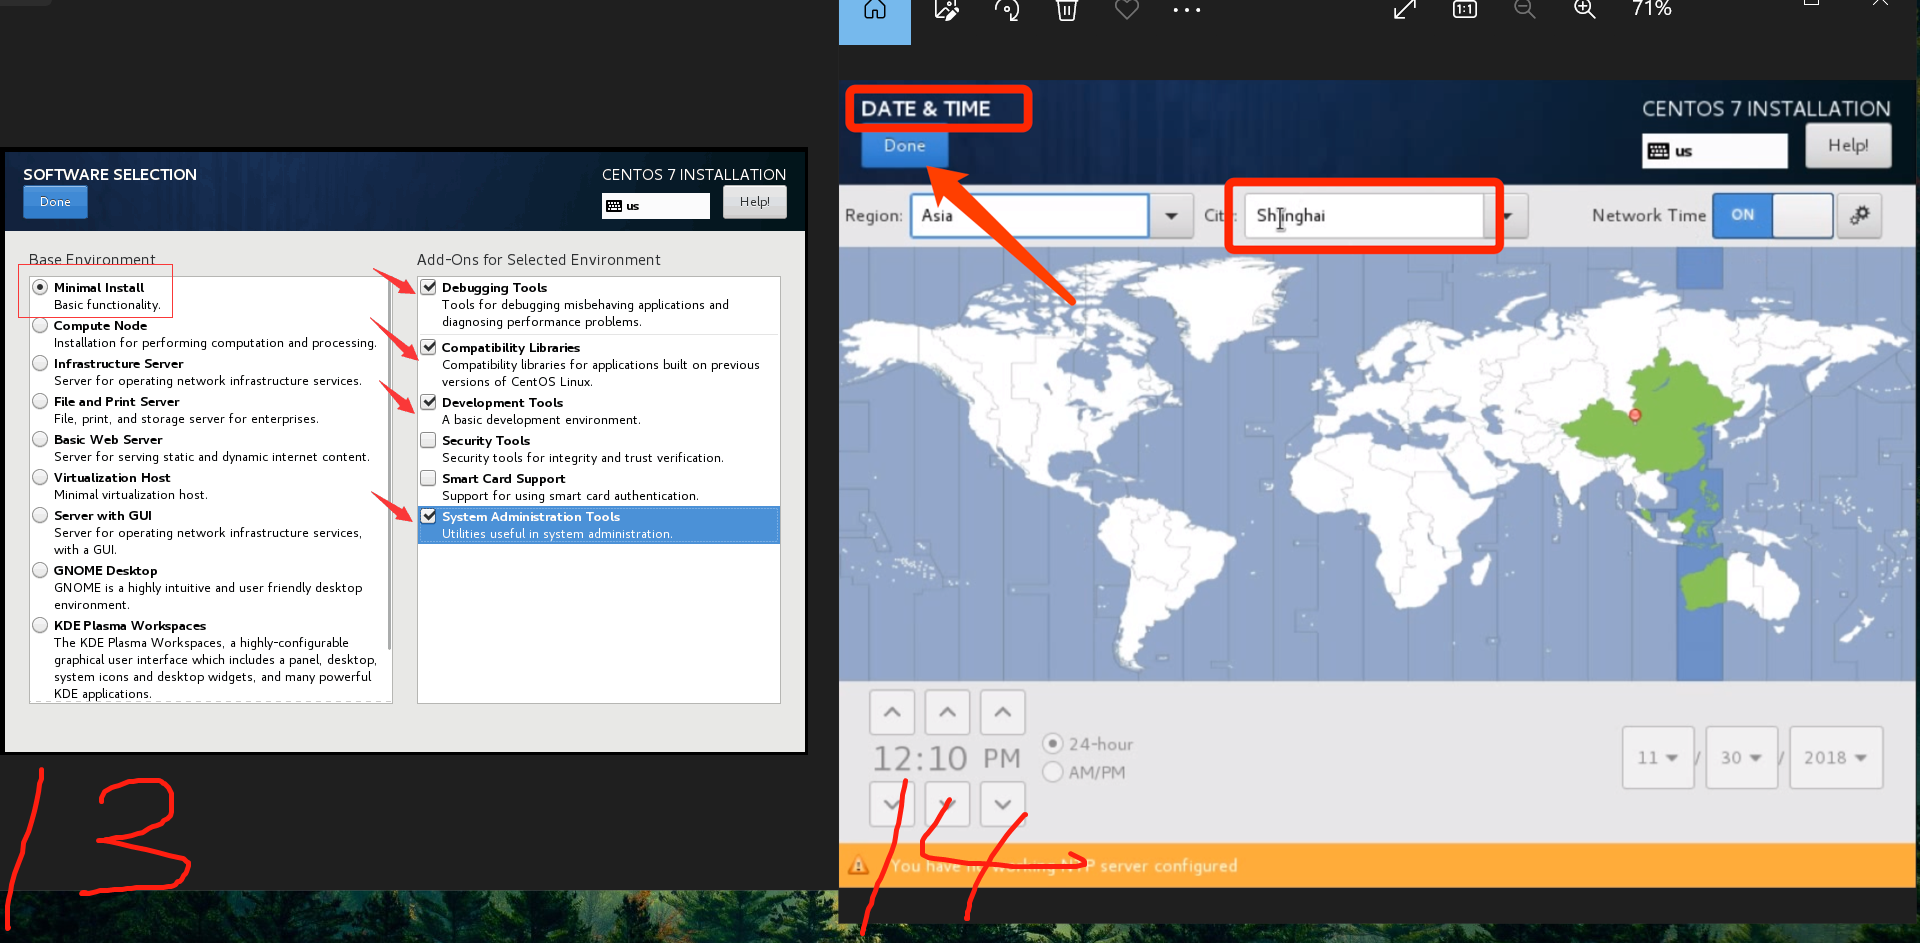
Task: Decrease the minutes with the down arrow
Action: 947,804
